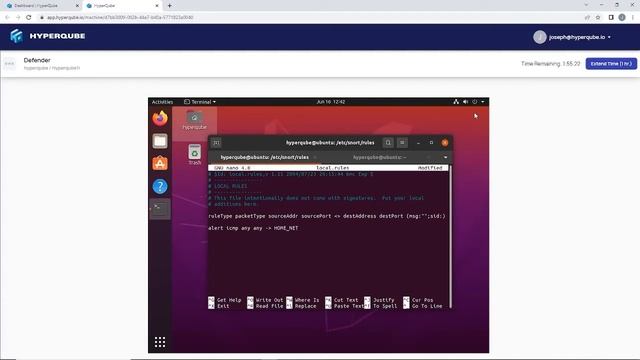Click nano Cut Text shortcut
The image size is (640, 360).
[342, 300]
